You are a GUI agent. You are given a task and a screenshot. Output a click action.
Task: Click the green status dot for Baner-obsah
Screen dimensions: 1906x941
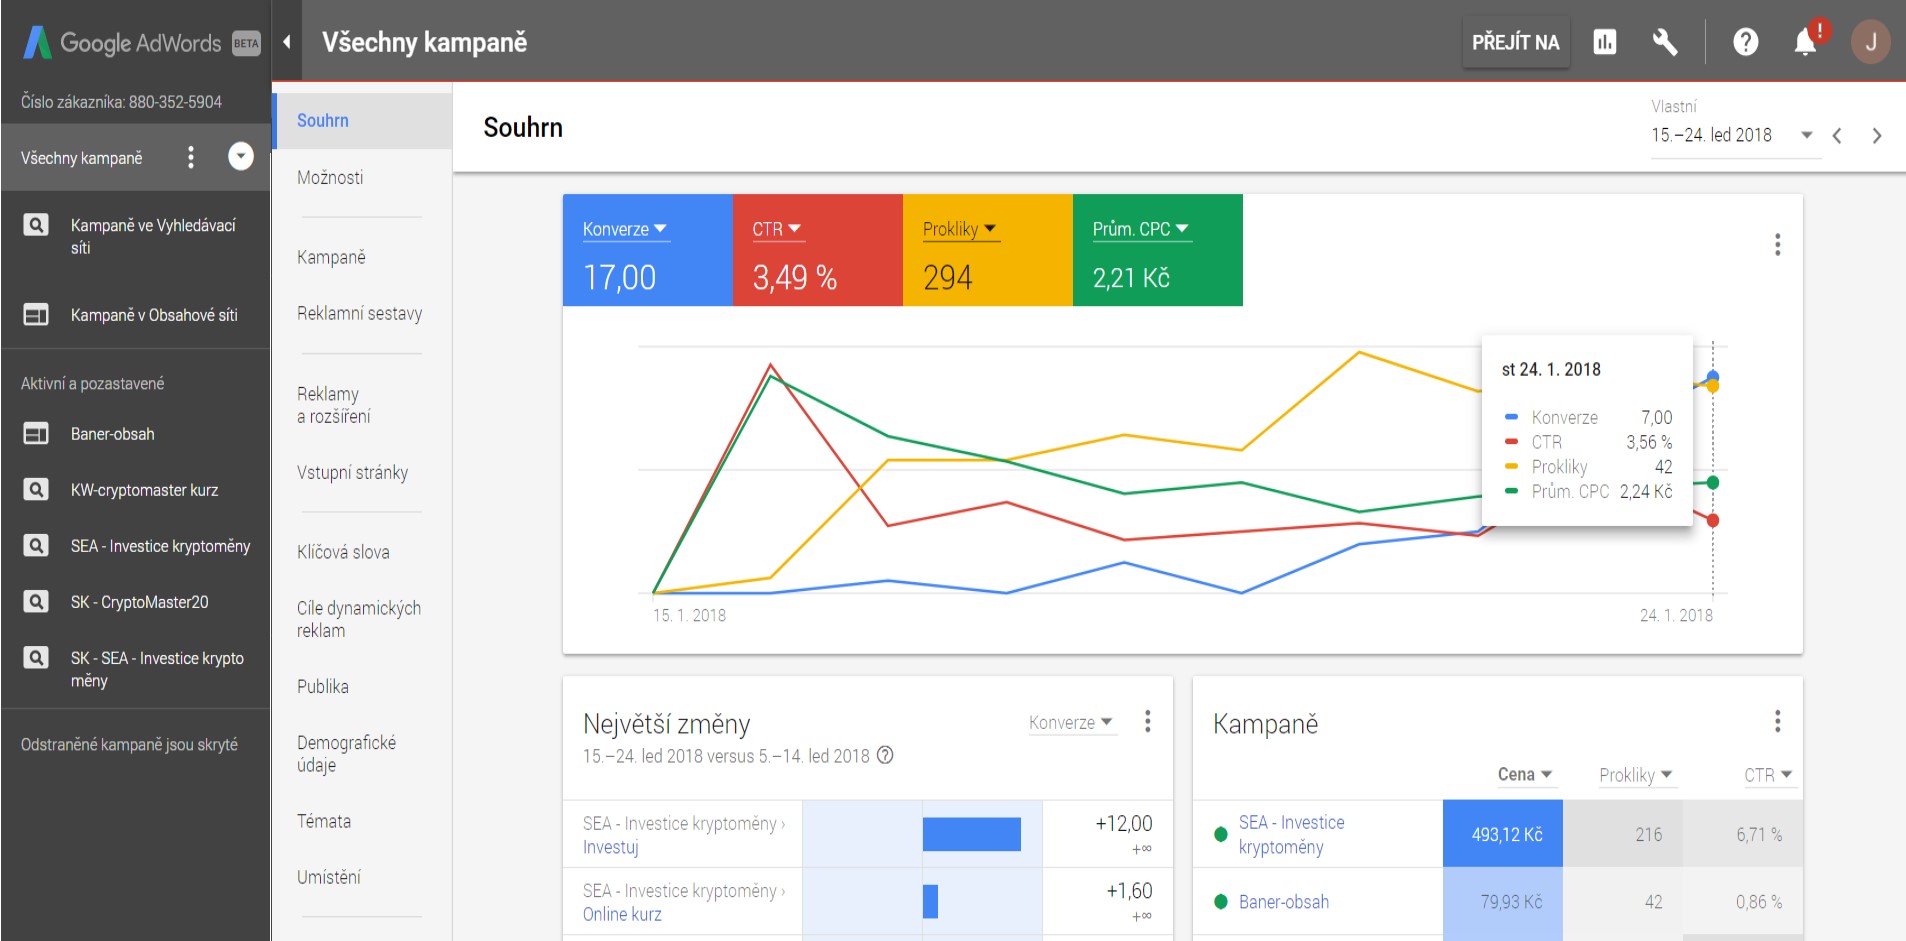coord(1220,902)
